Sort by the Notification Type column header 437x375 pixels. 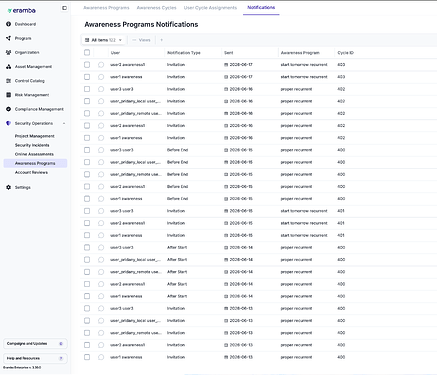click(184, 53)
